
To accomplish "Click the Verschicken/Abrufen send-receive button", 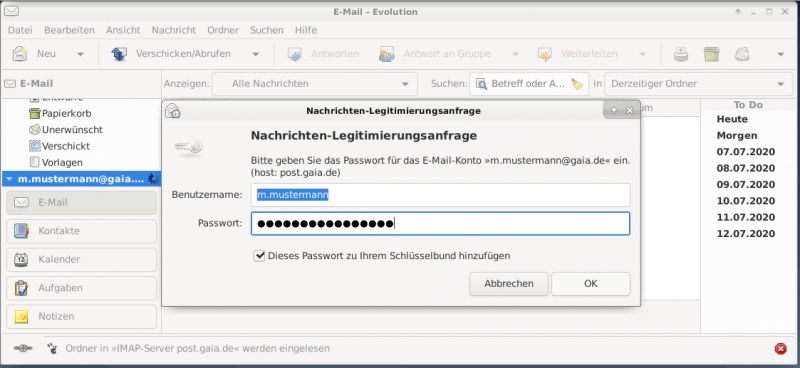I will (x=172, y=54).
